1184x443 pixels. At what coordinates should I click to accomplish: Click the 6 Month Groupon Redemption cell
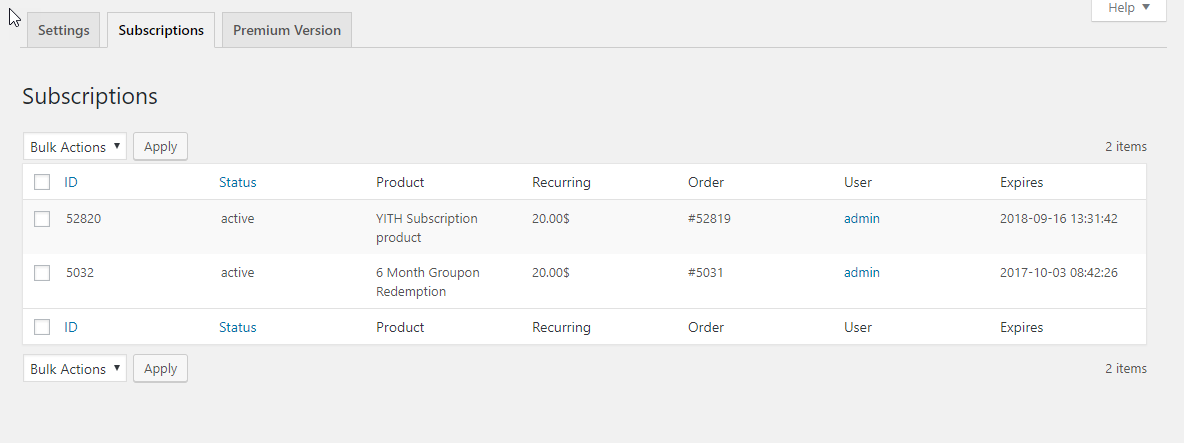(427, 281)
